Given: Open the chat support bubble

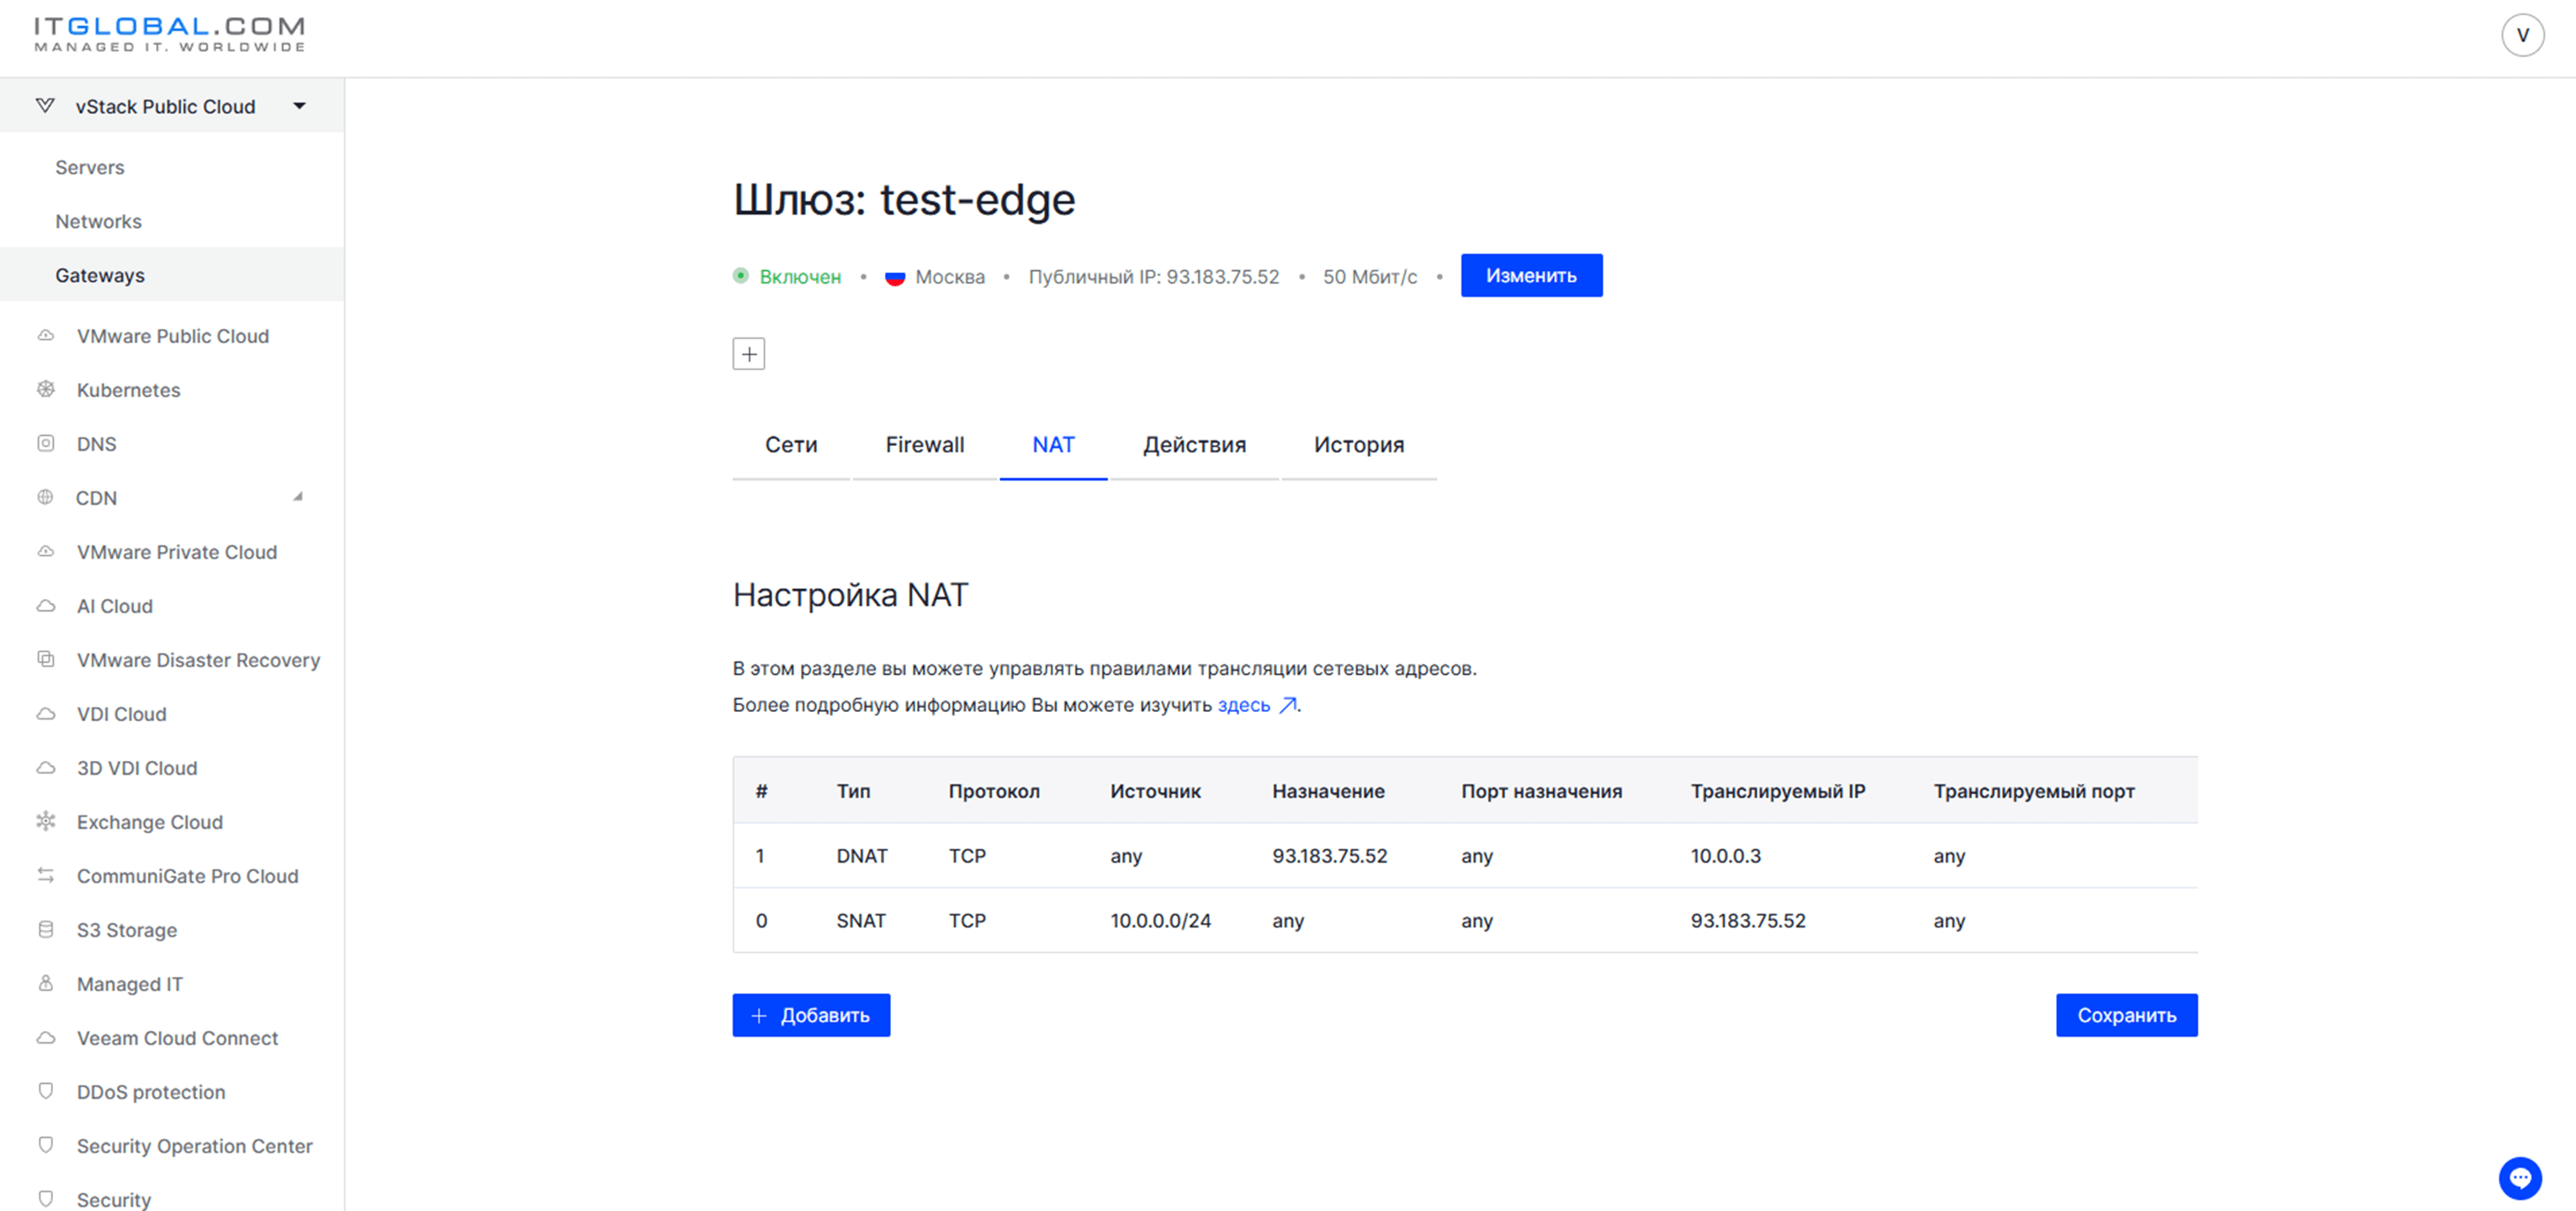Looking at the screenshot, I should click(x=2520, y=1178).
